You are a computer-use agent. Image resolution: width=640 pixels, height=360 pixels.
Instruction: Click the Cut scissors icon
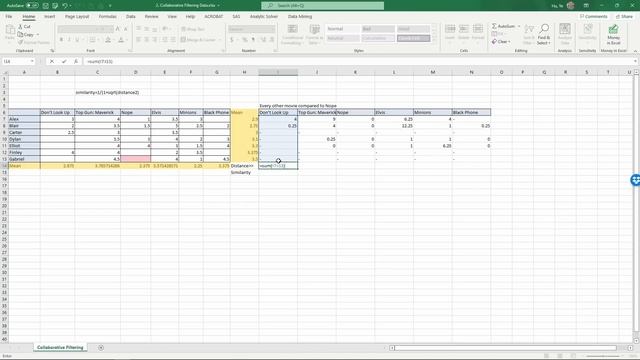pos(21,27)
